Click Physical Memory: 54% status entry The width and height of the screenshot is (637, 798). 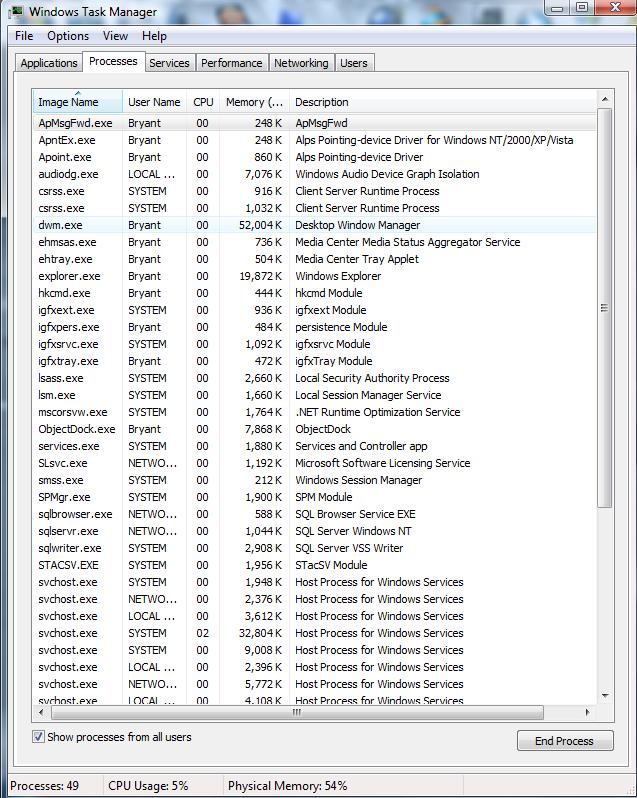(287, 786)
